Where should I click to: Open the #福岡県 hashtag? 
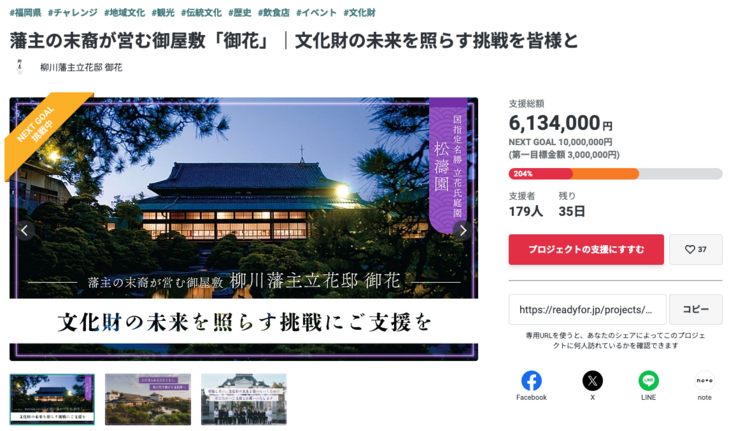coord(25,13)
